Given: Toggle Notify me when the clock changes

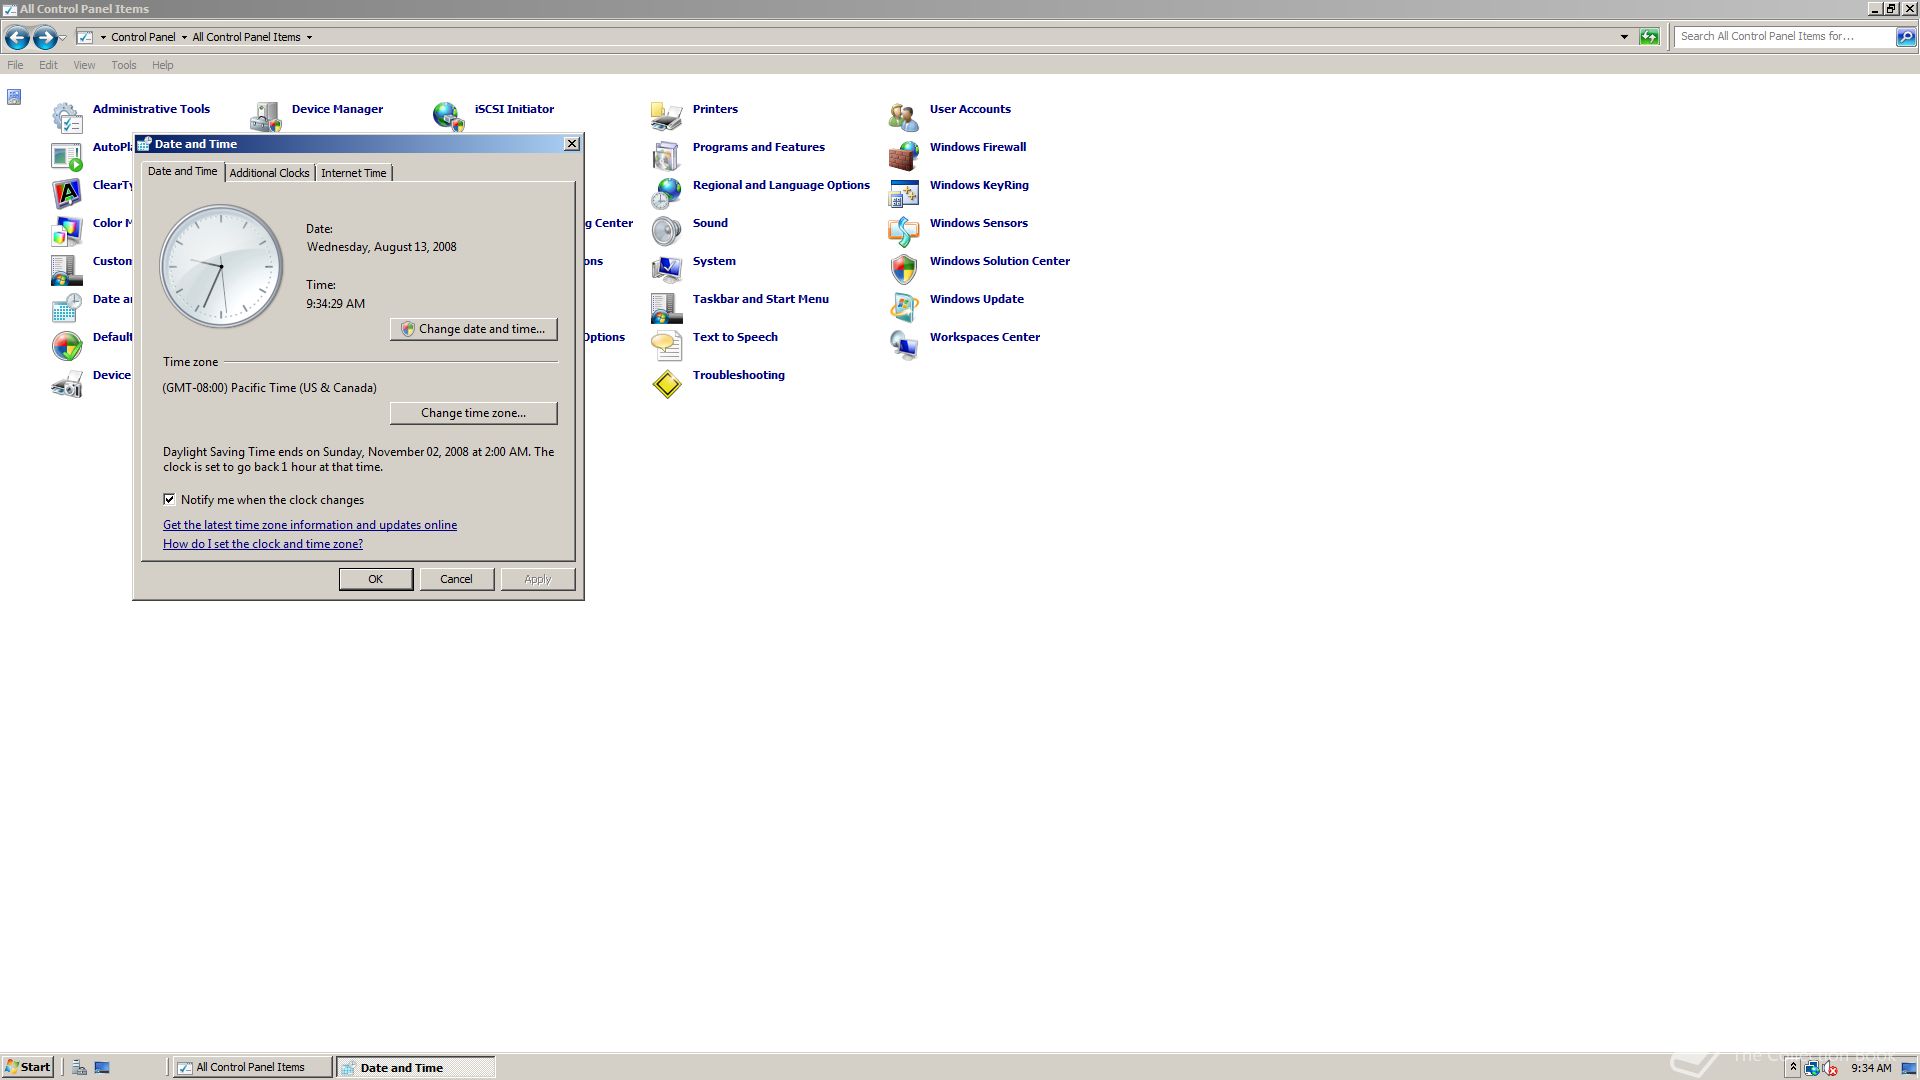Looking at the screenshot, I should tap(169, 499).
